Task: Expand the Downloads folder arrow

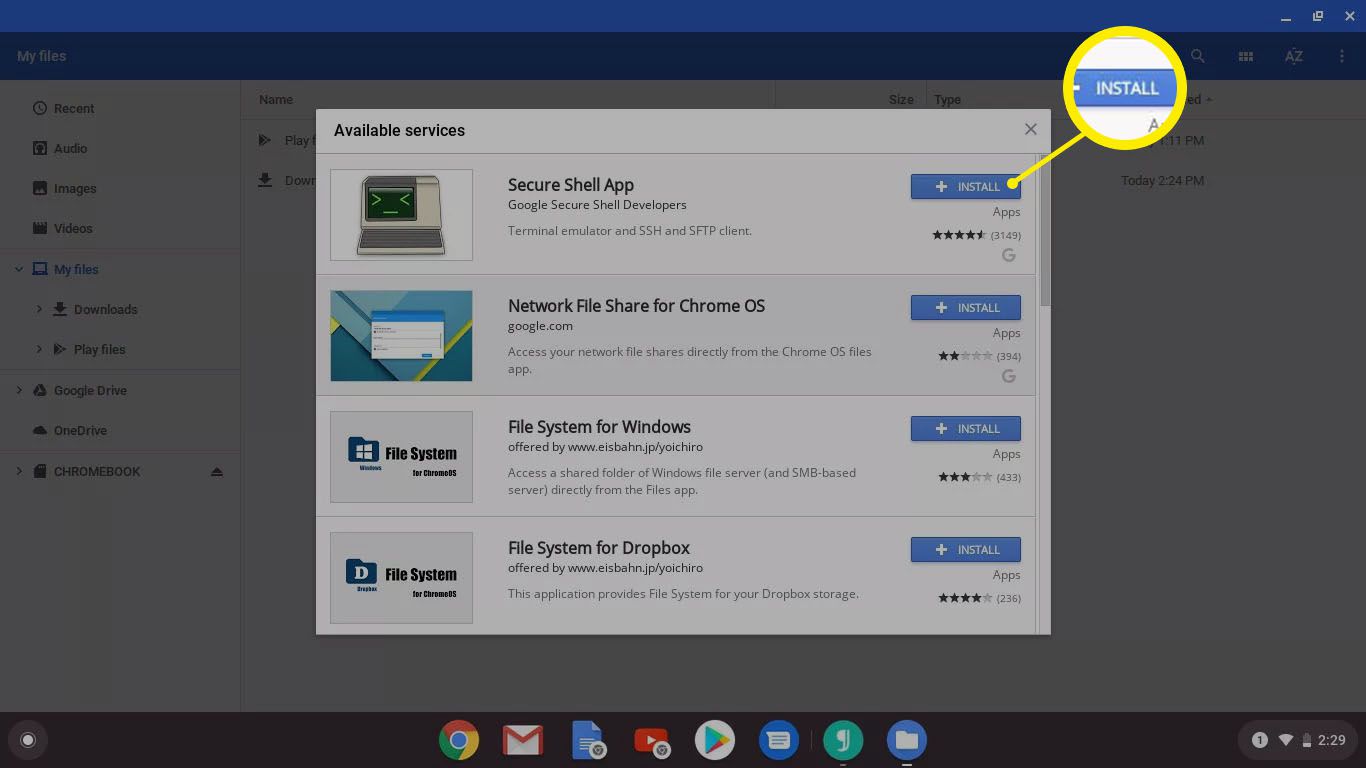Action: click(39, 309)
